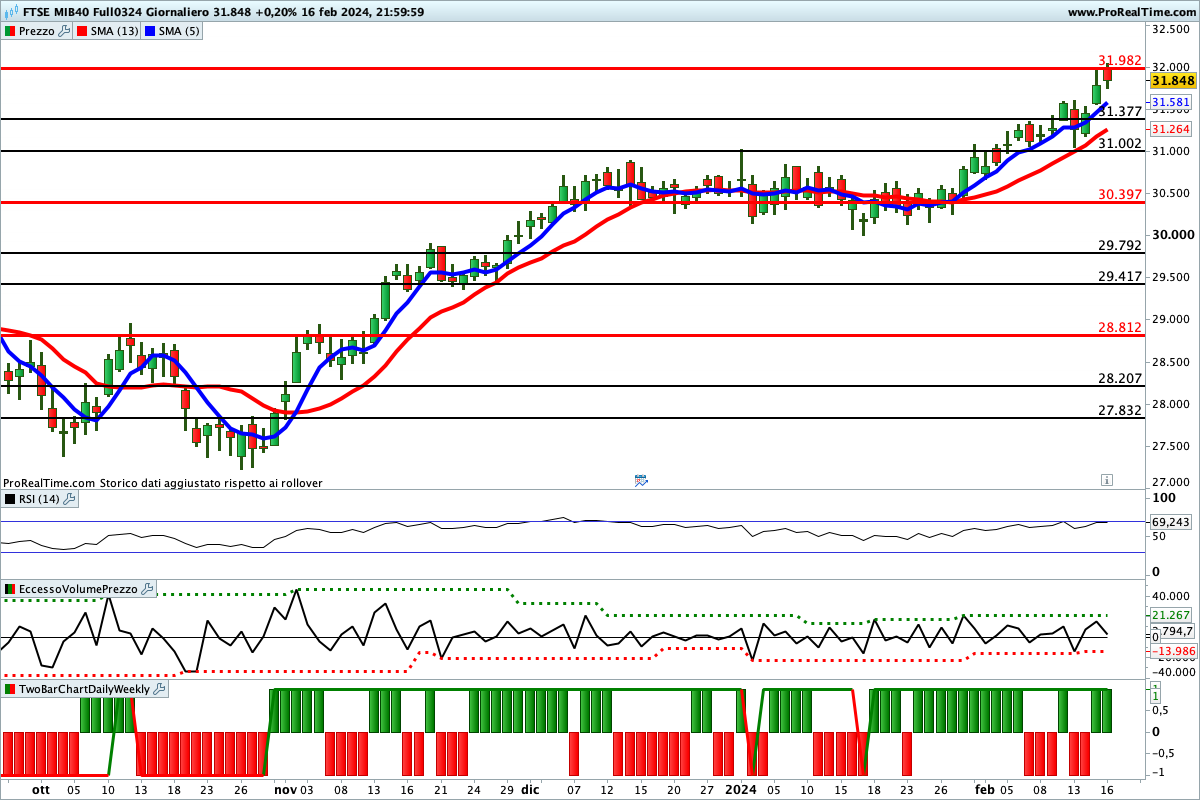Click the red level label 28.812

pos(1120,327)
